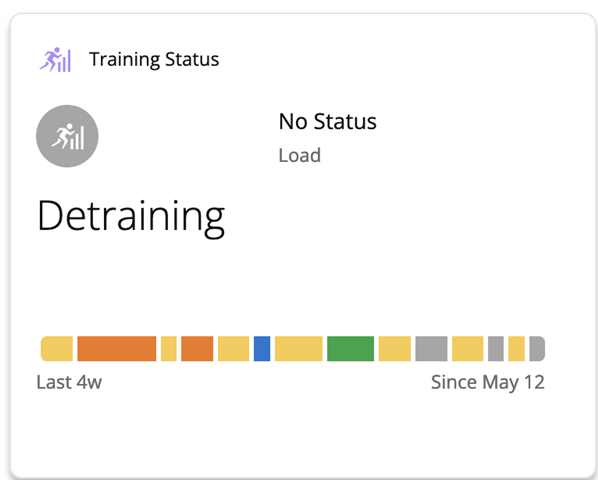598x480 pixels.
Task: Click the Since May 12 label
Action: 488,382
